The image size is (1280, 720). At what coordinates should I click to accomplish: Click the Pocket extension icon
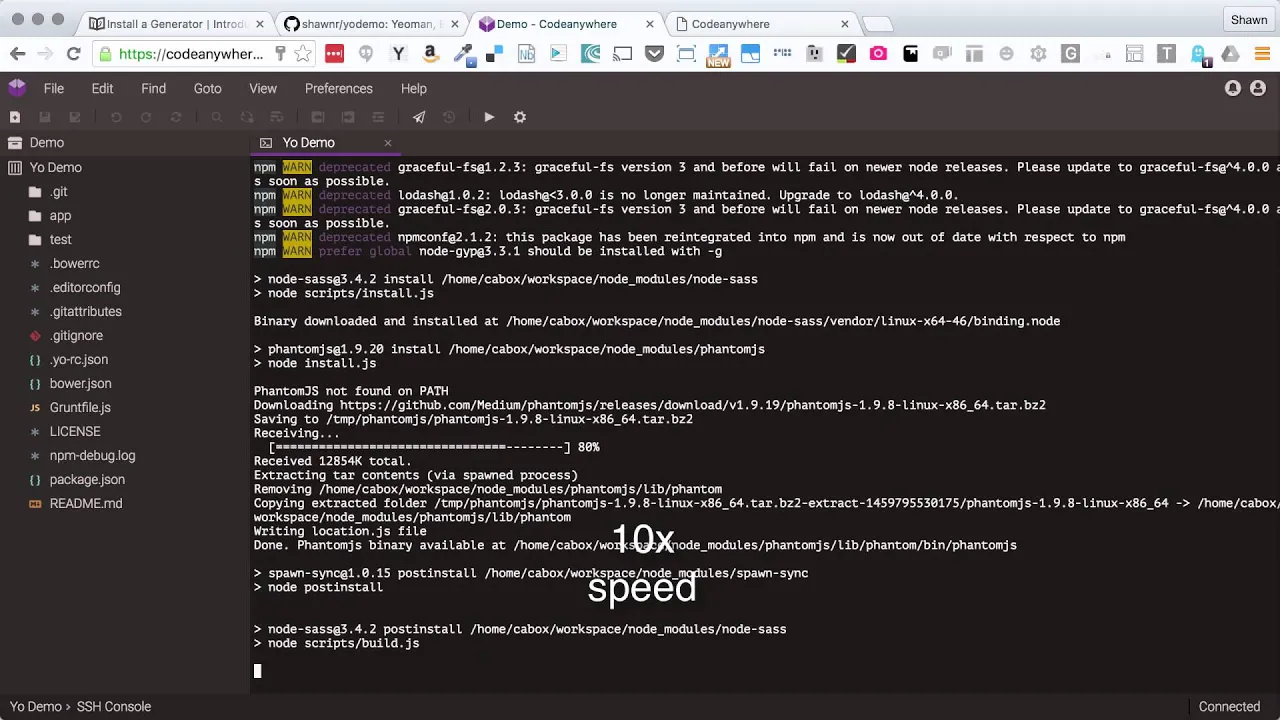click(x=654, y=54)
